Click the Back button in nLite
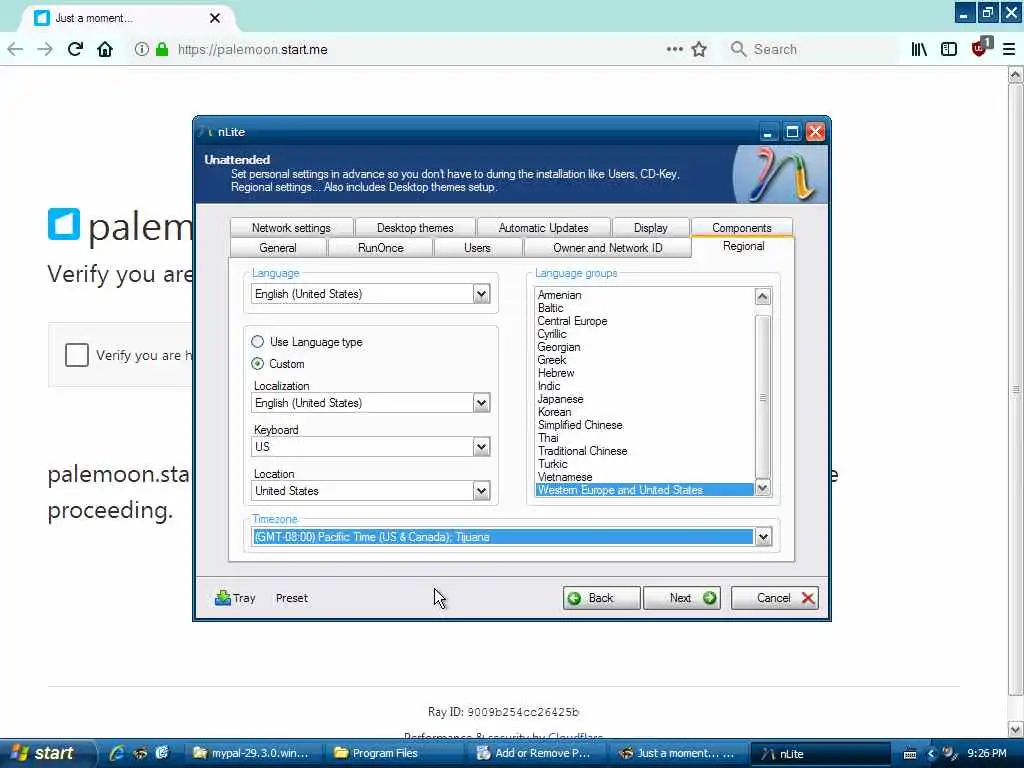This screenshot has width=1024, height=768. click(x=601, y=598)
